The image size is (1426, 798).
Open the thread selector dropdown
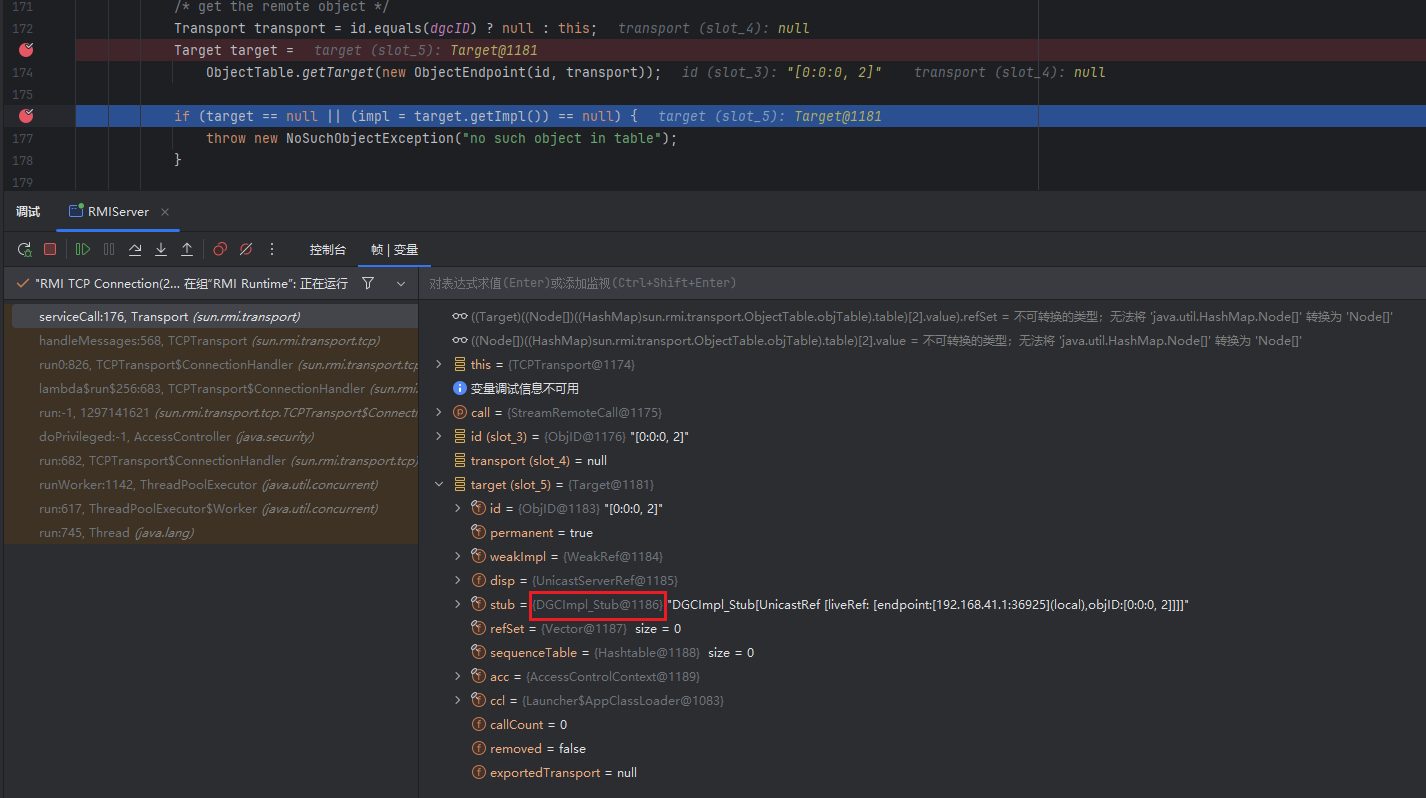(401, 284)
